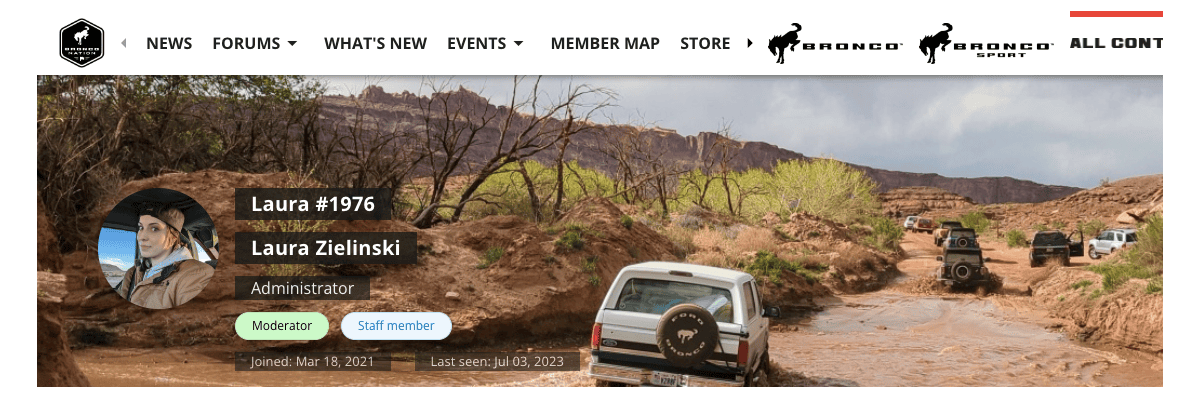1200x400 pixels.
Task: Click the right scroll arrow after Store
Action: point(751,43)
